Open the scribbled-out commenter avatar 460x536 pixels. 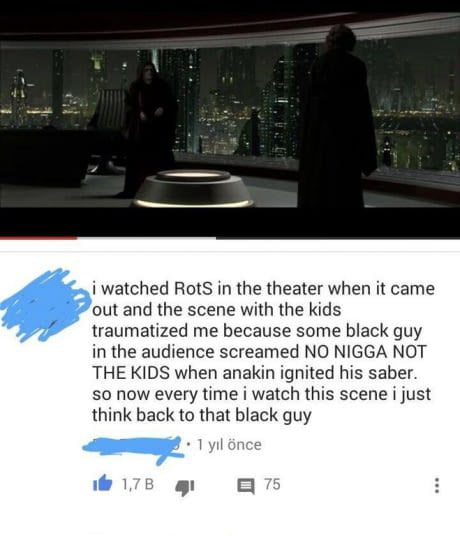(44, 305)
